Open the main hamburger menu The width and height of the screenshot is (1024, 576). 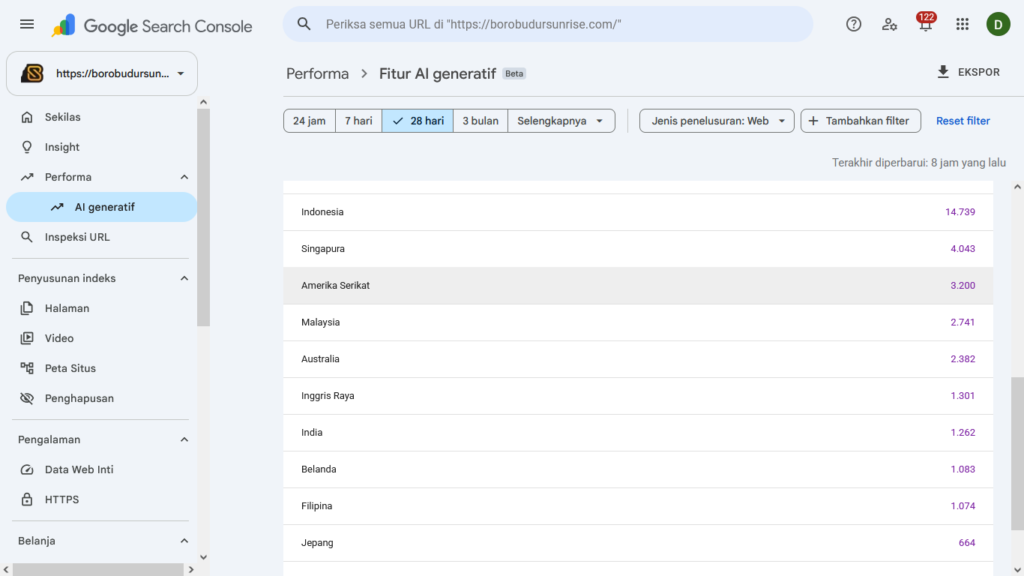[27, 24]
